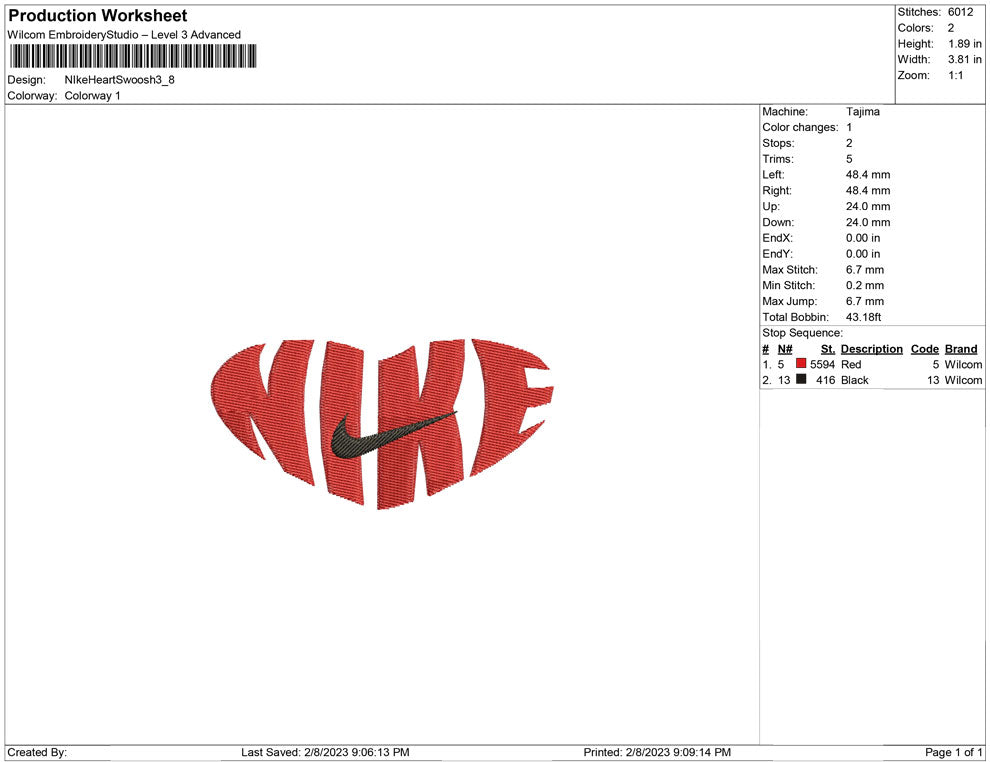Image resolution: width=990 pixels, height=762 pixels.
Task: Click the Min Stitch value 0.2 mm
Action: pyautogui.click(x=865, y=285)
